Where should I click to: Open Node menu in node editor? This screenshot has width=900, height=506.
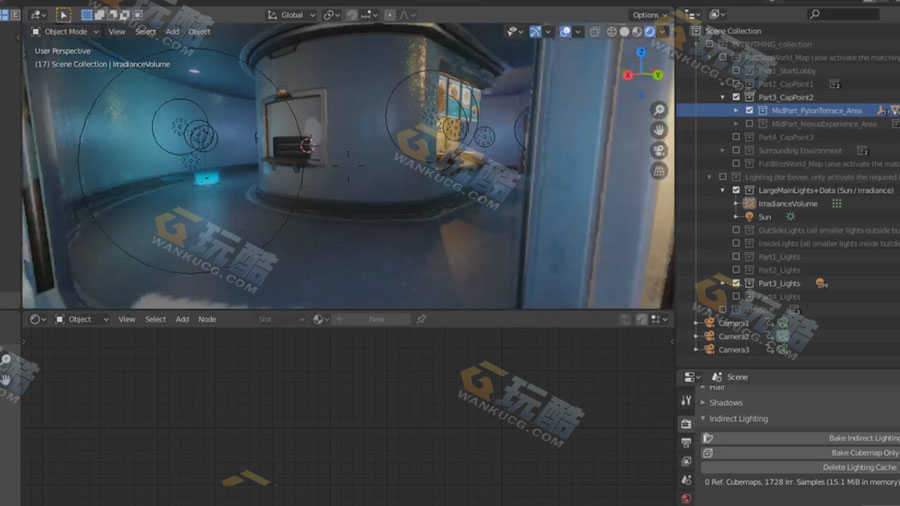pos(207,320)
